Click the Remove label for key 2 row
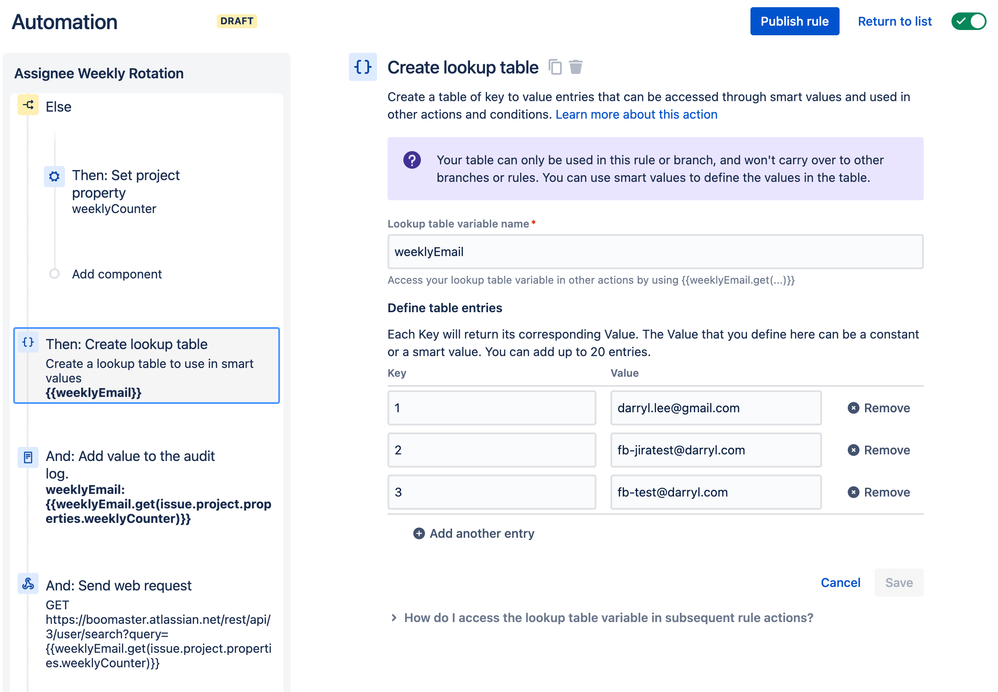This screenshot has width=998, height=692. pos(887,450)
